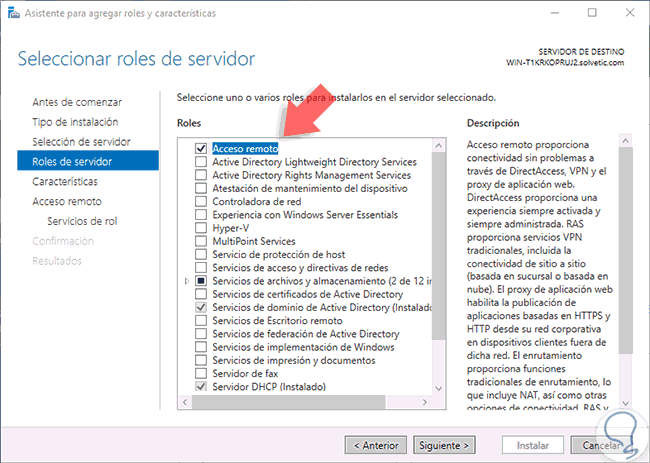Screen dimensions: 650x463
Task: Select the MultiPoint Services label
Action: click(254, 241)
